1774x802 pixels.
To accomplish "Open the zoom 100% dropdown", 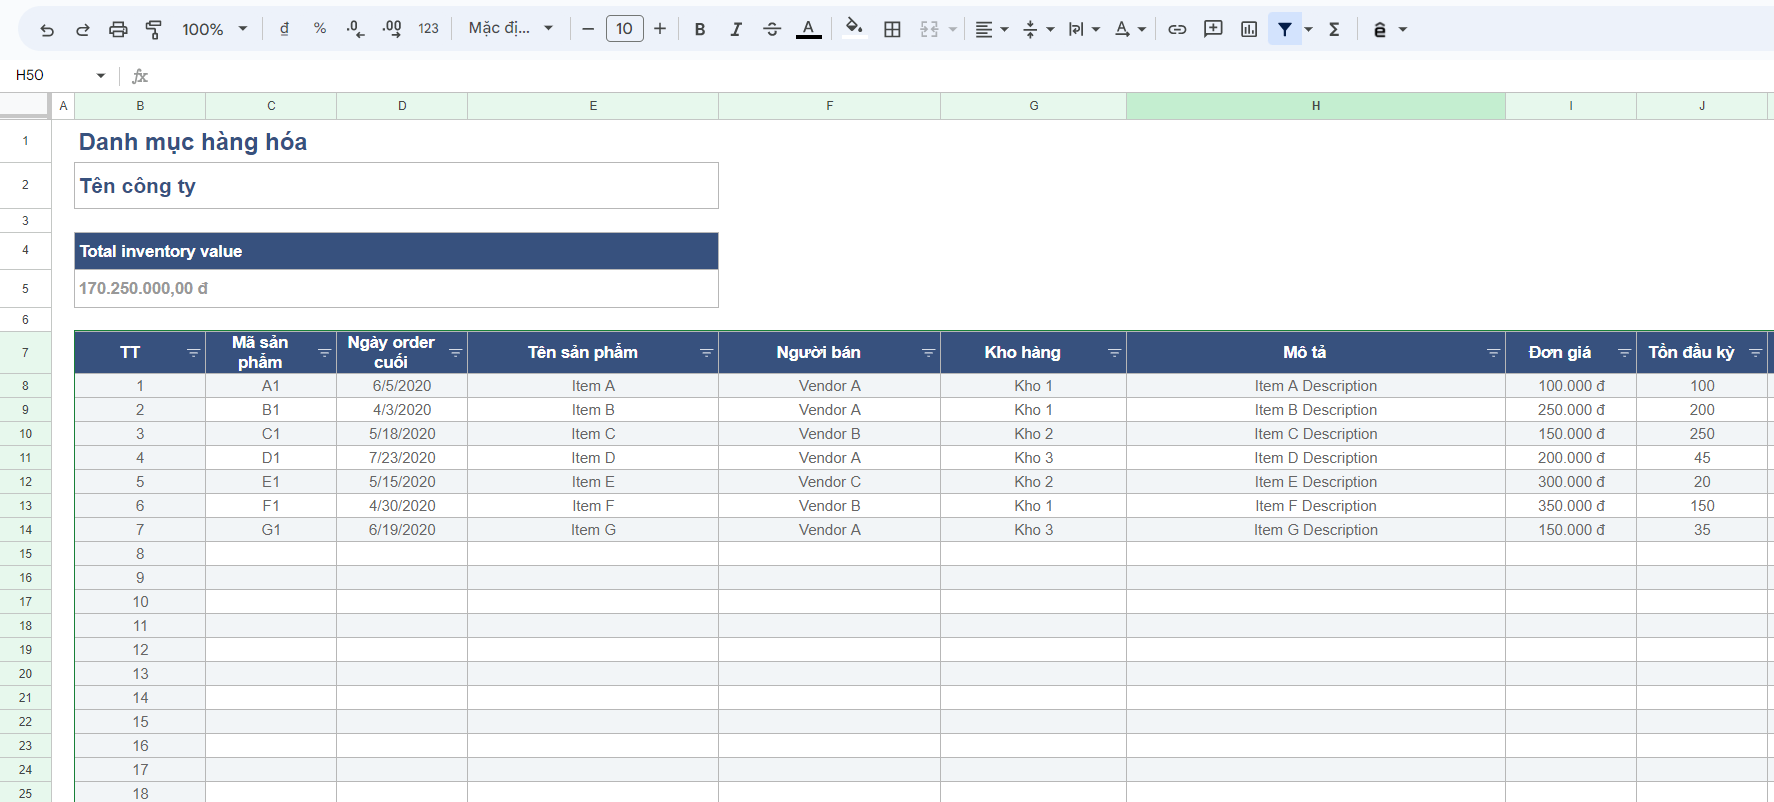I will click(x=214, y=29).
